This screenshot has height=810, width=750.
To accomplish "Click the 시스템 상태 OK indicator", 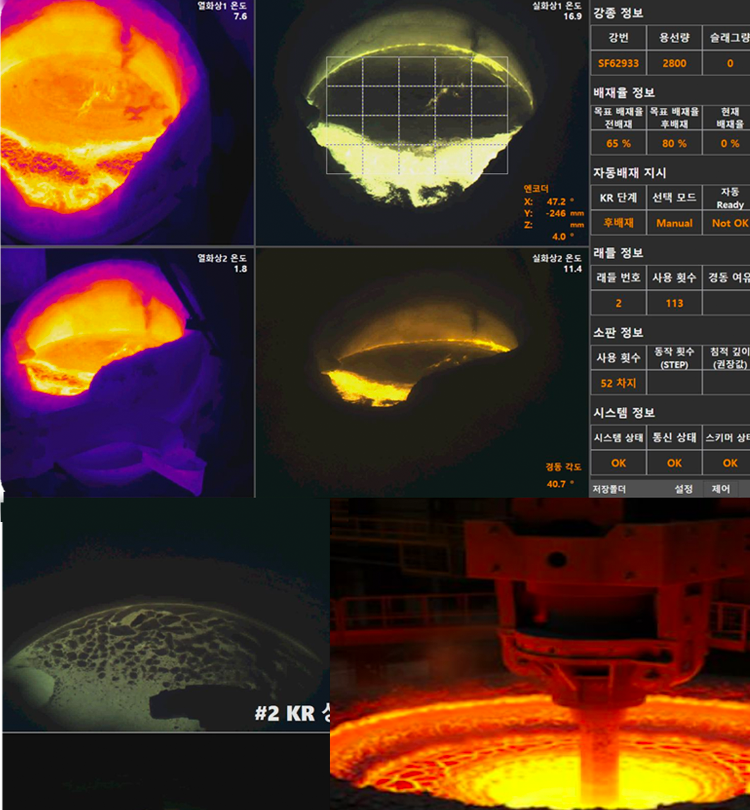I will coord(619,463).
